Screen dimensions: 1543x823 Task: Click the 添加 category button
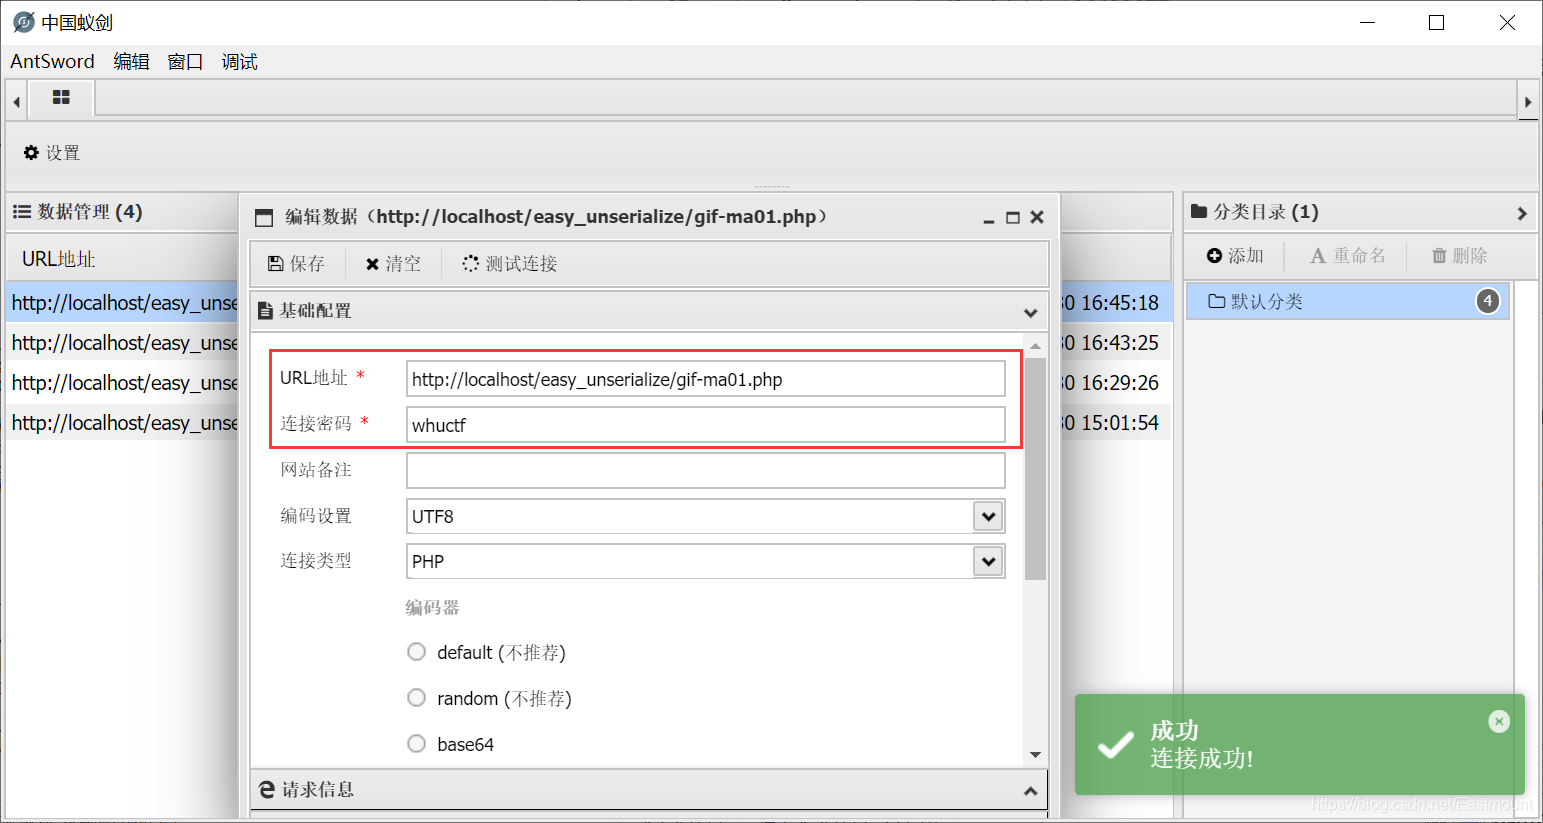point(1235,256)
